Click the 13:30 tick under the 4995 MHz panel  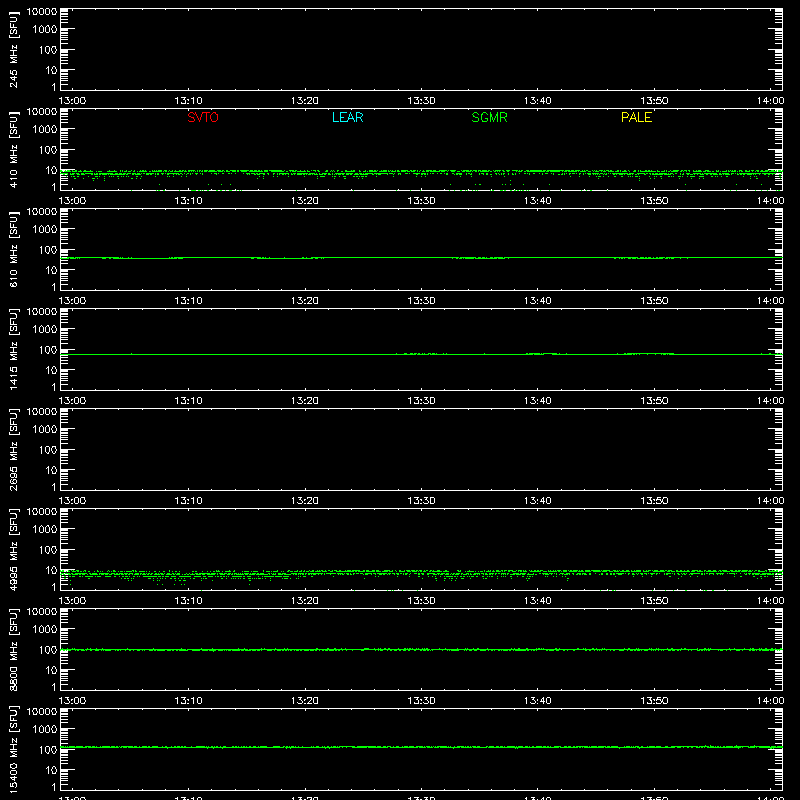click(x=421, y=601)
